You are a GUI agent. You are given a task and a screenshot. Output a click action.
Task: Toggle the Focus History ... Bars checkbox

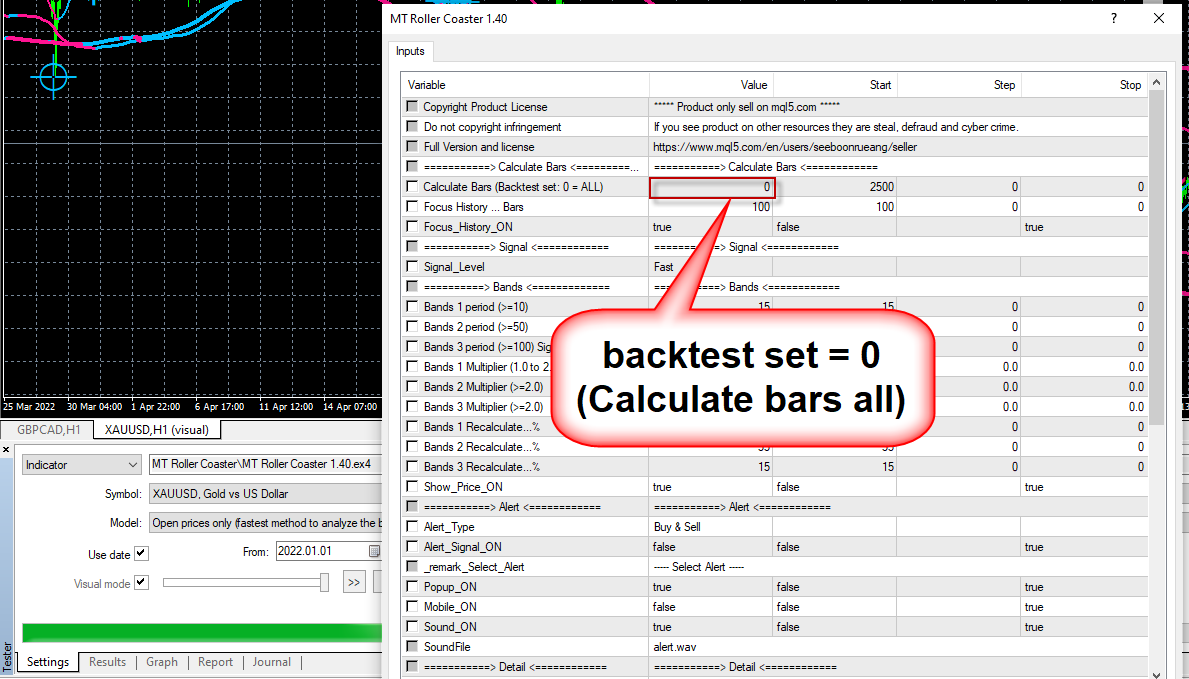click(412, 206)
